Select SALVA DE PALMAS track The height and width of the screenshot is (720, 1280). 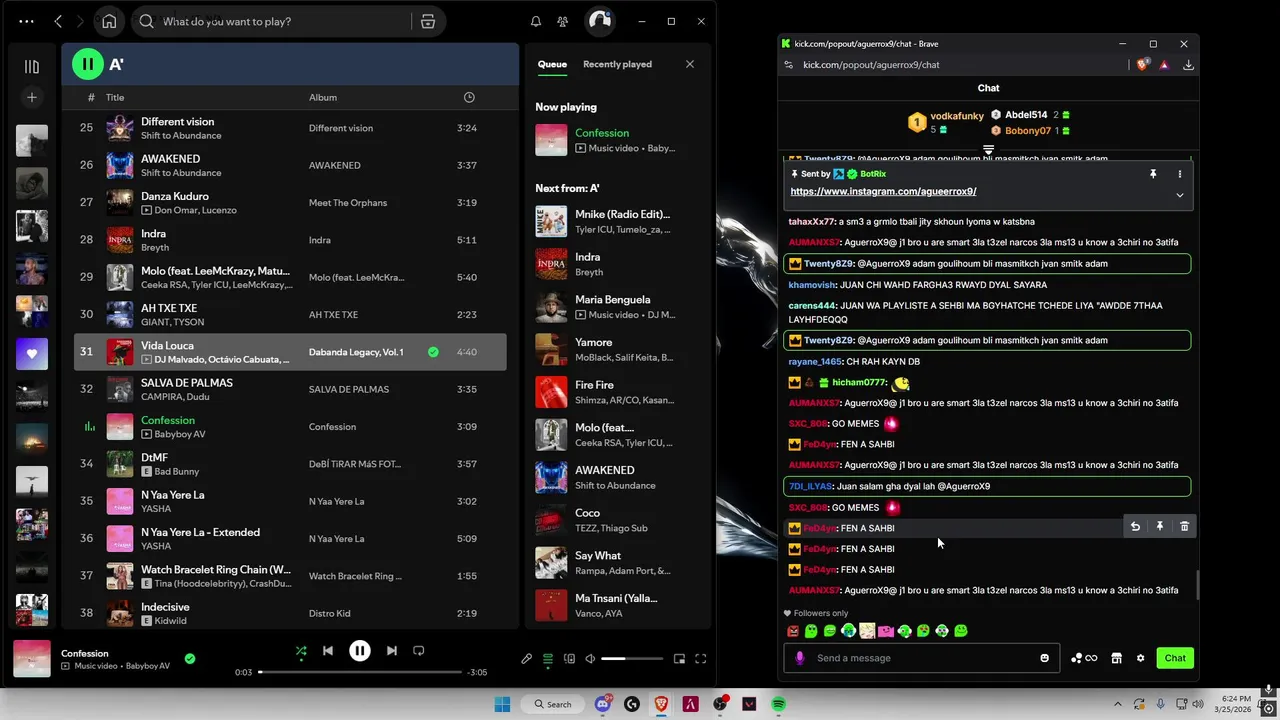[x=290, y=389]
